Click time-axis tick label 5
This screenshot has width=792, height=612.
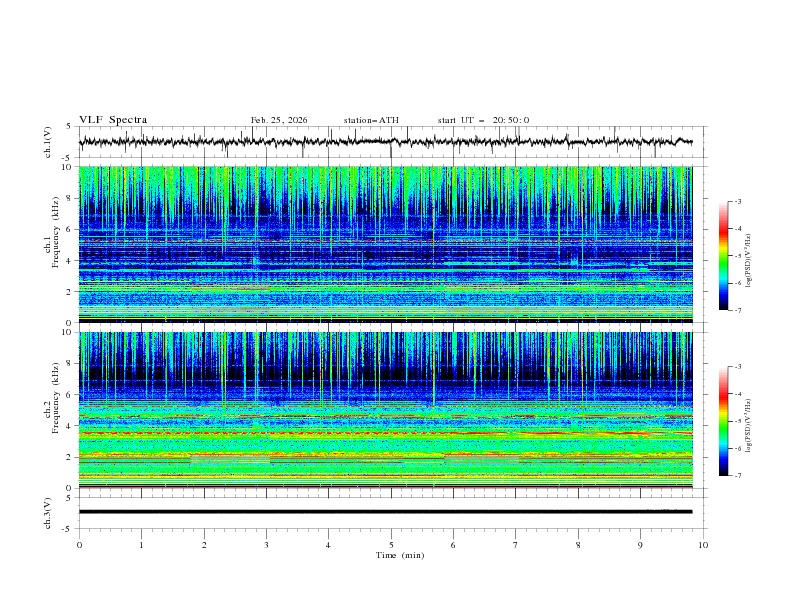click(x=391, y=545)
